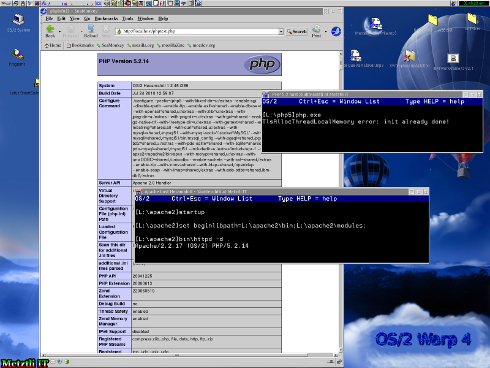Open the Go menu in SeaMonkey
The width and height of the screenshot is (490, 368).
(87, 19)
